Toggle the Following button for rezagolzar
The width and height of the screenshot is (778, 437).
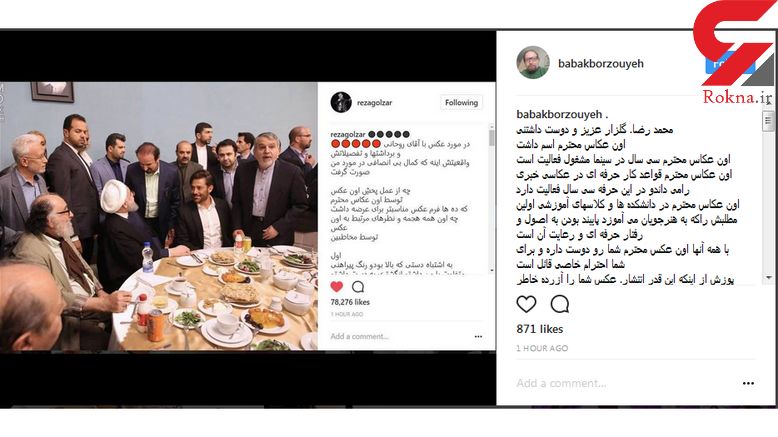pyautogui.click(x=461, y=103)
